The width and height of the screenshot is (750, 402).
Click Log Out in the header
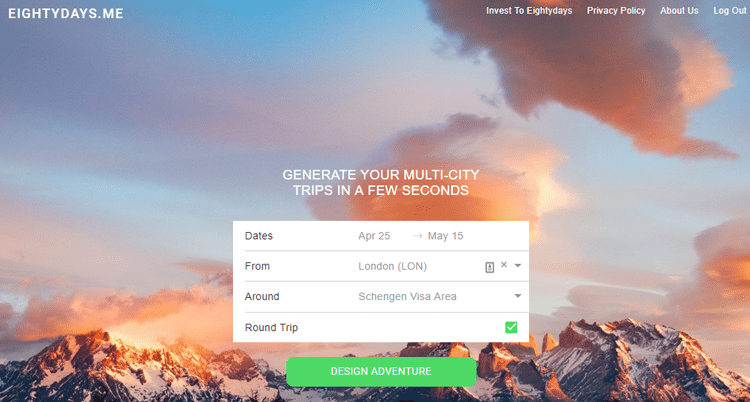[x=729, y=11]
